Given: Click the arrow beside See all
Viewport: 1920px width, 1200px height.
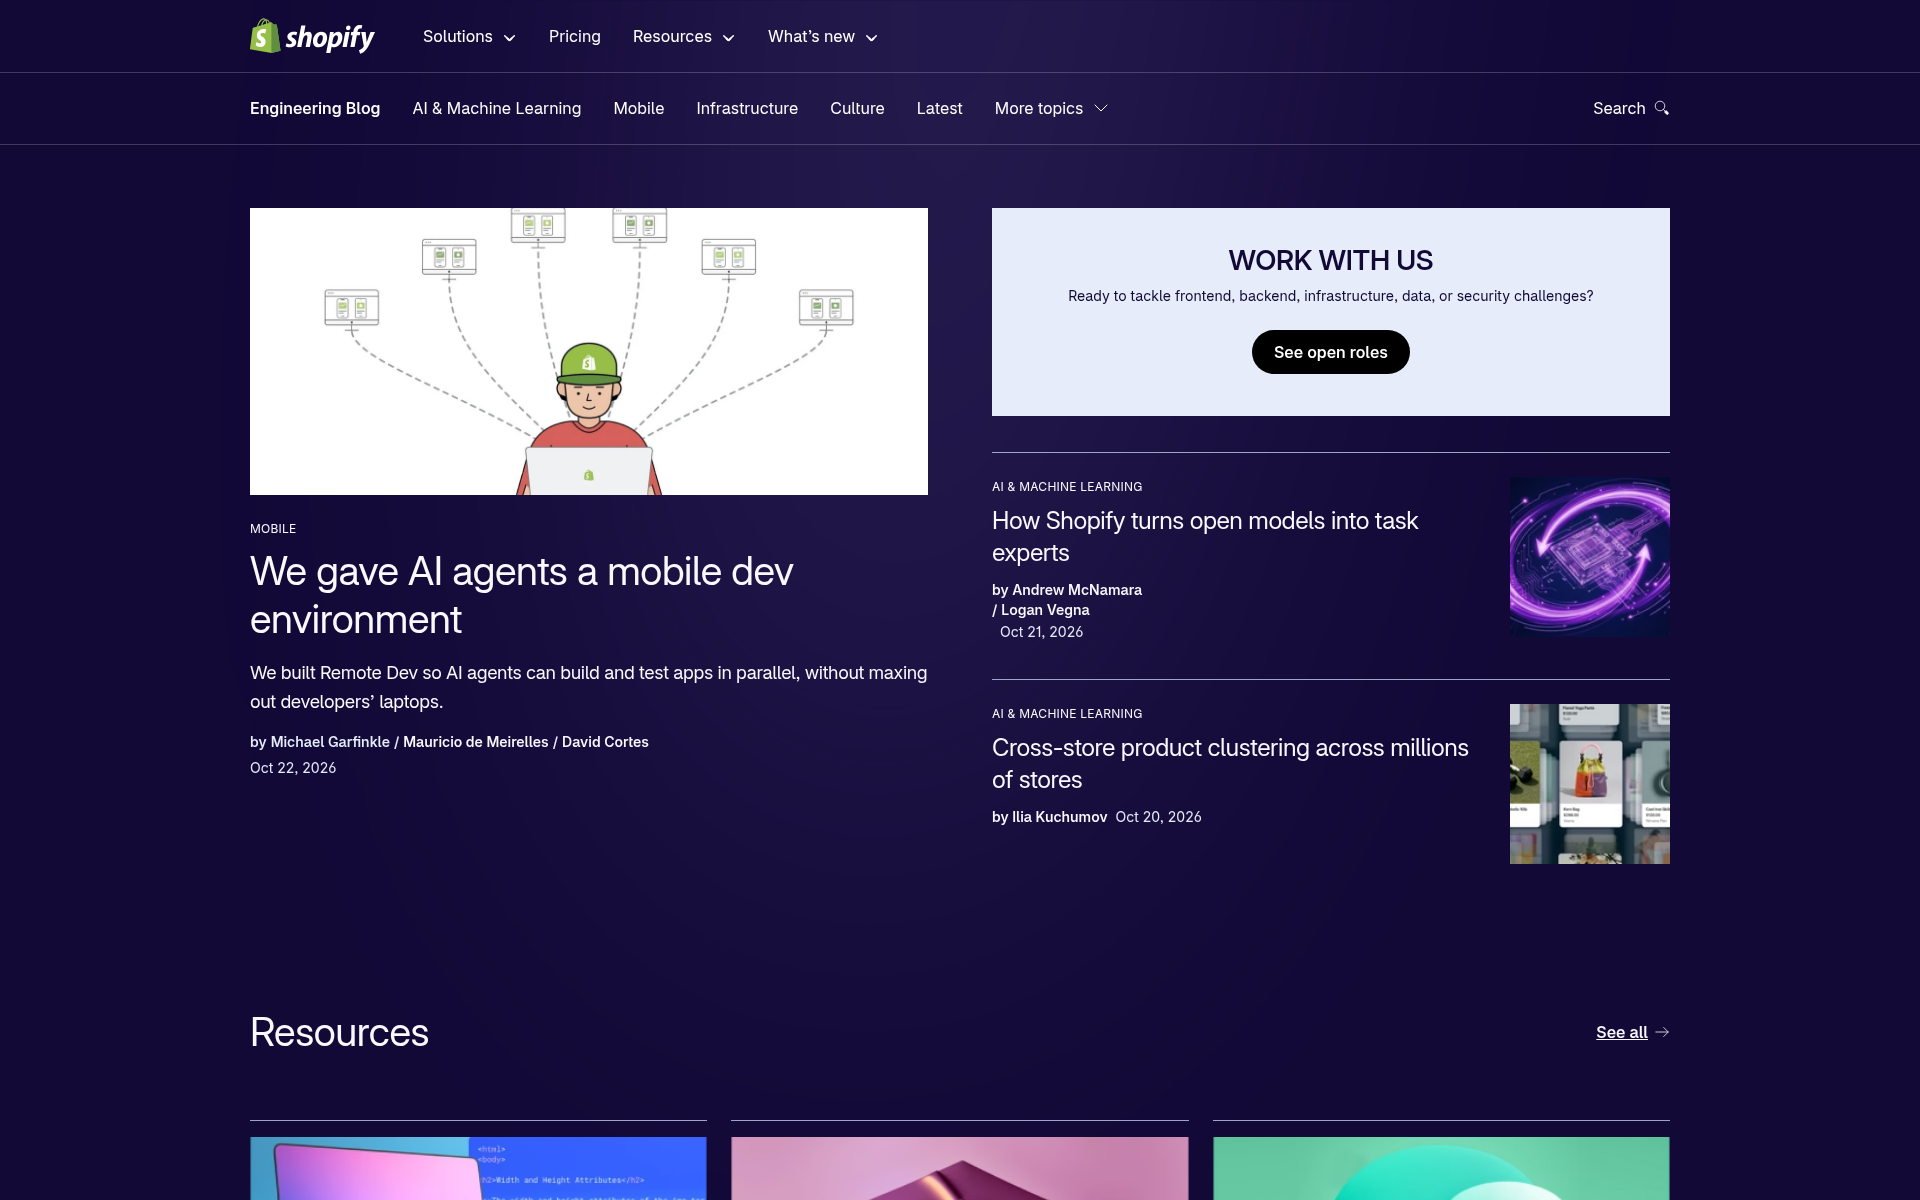Looking at the screenshot, I should pyautogui.click(x=1662, y=1032).
